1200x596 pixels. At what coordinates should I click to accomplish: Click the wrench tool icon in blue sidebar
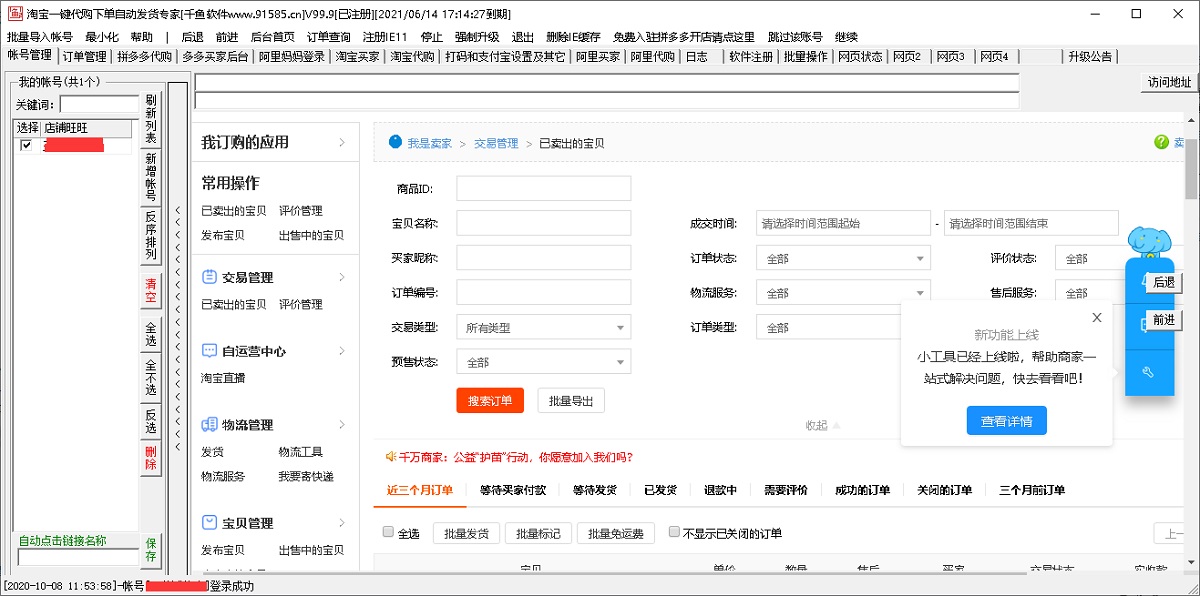[1148, 373]
